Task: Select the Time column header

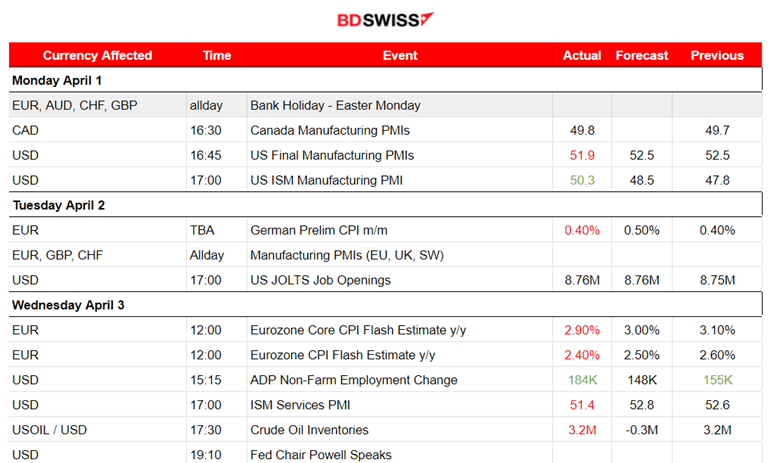Action: pyautogui.click(x=216, y=56)
